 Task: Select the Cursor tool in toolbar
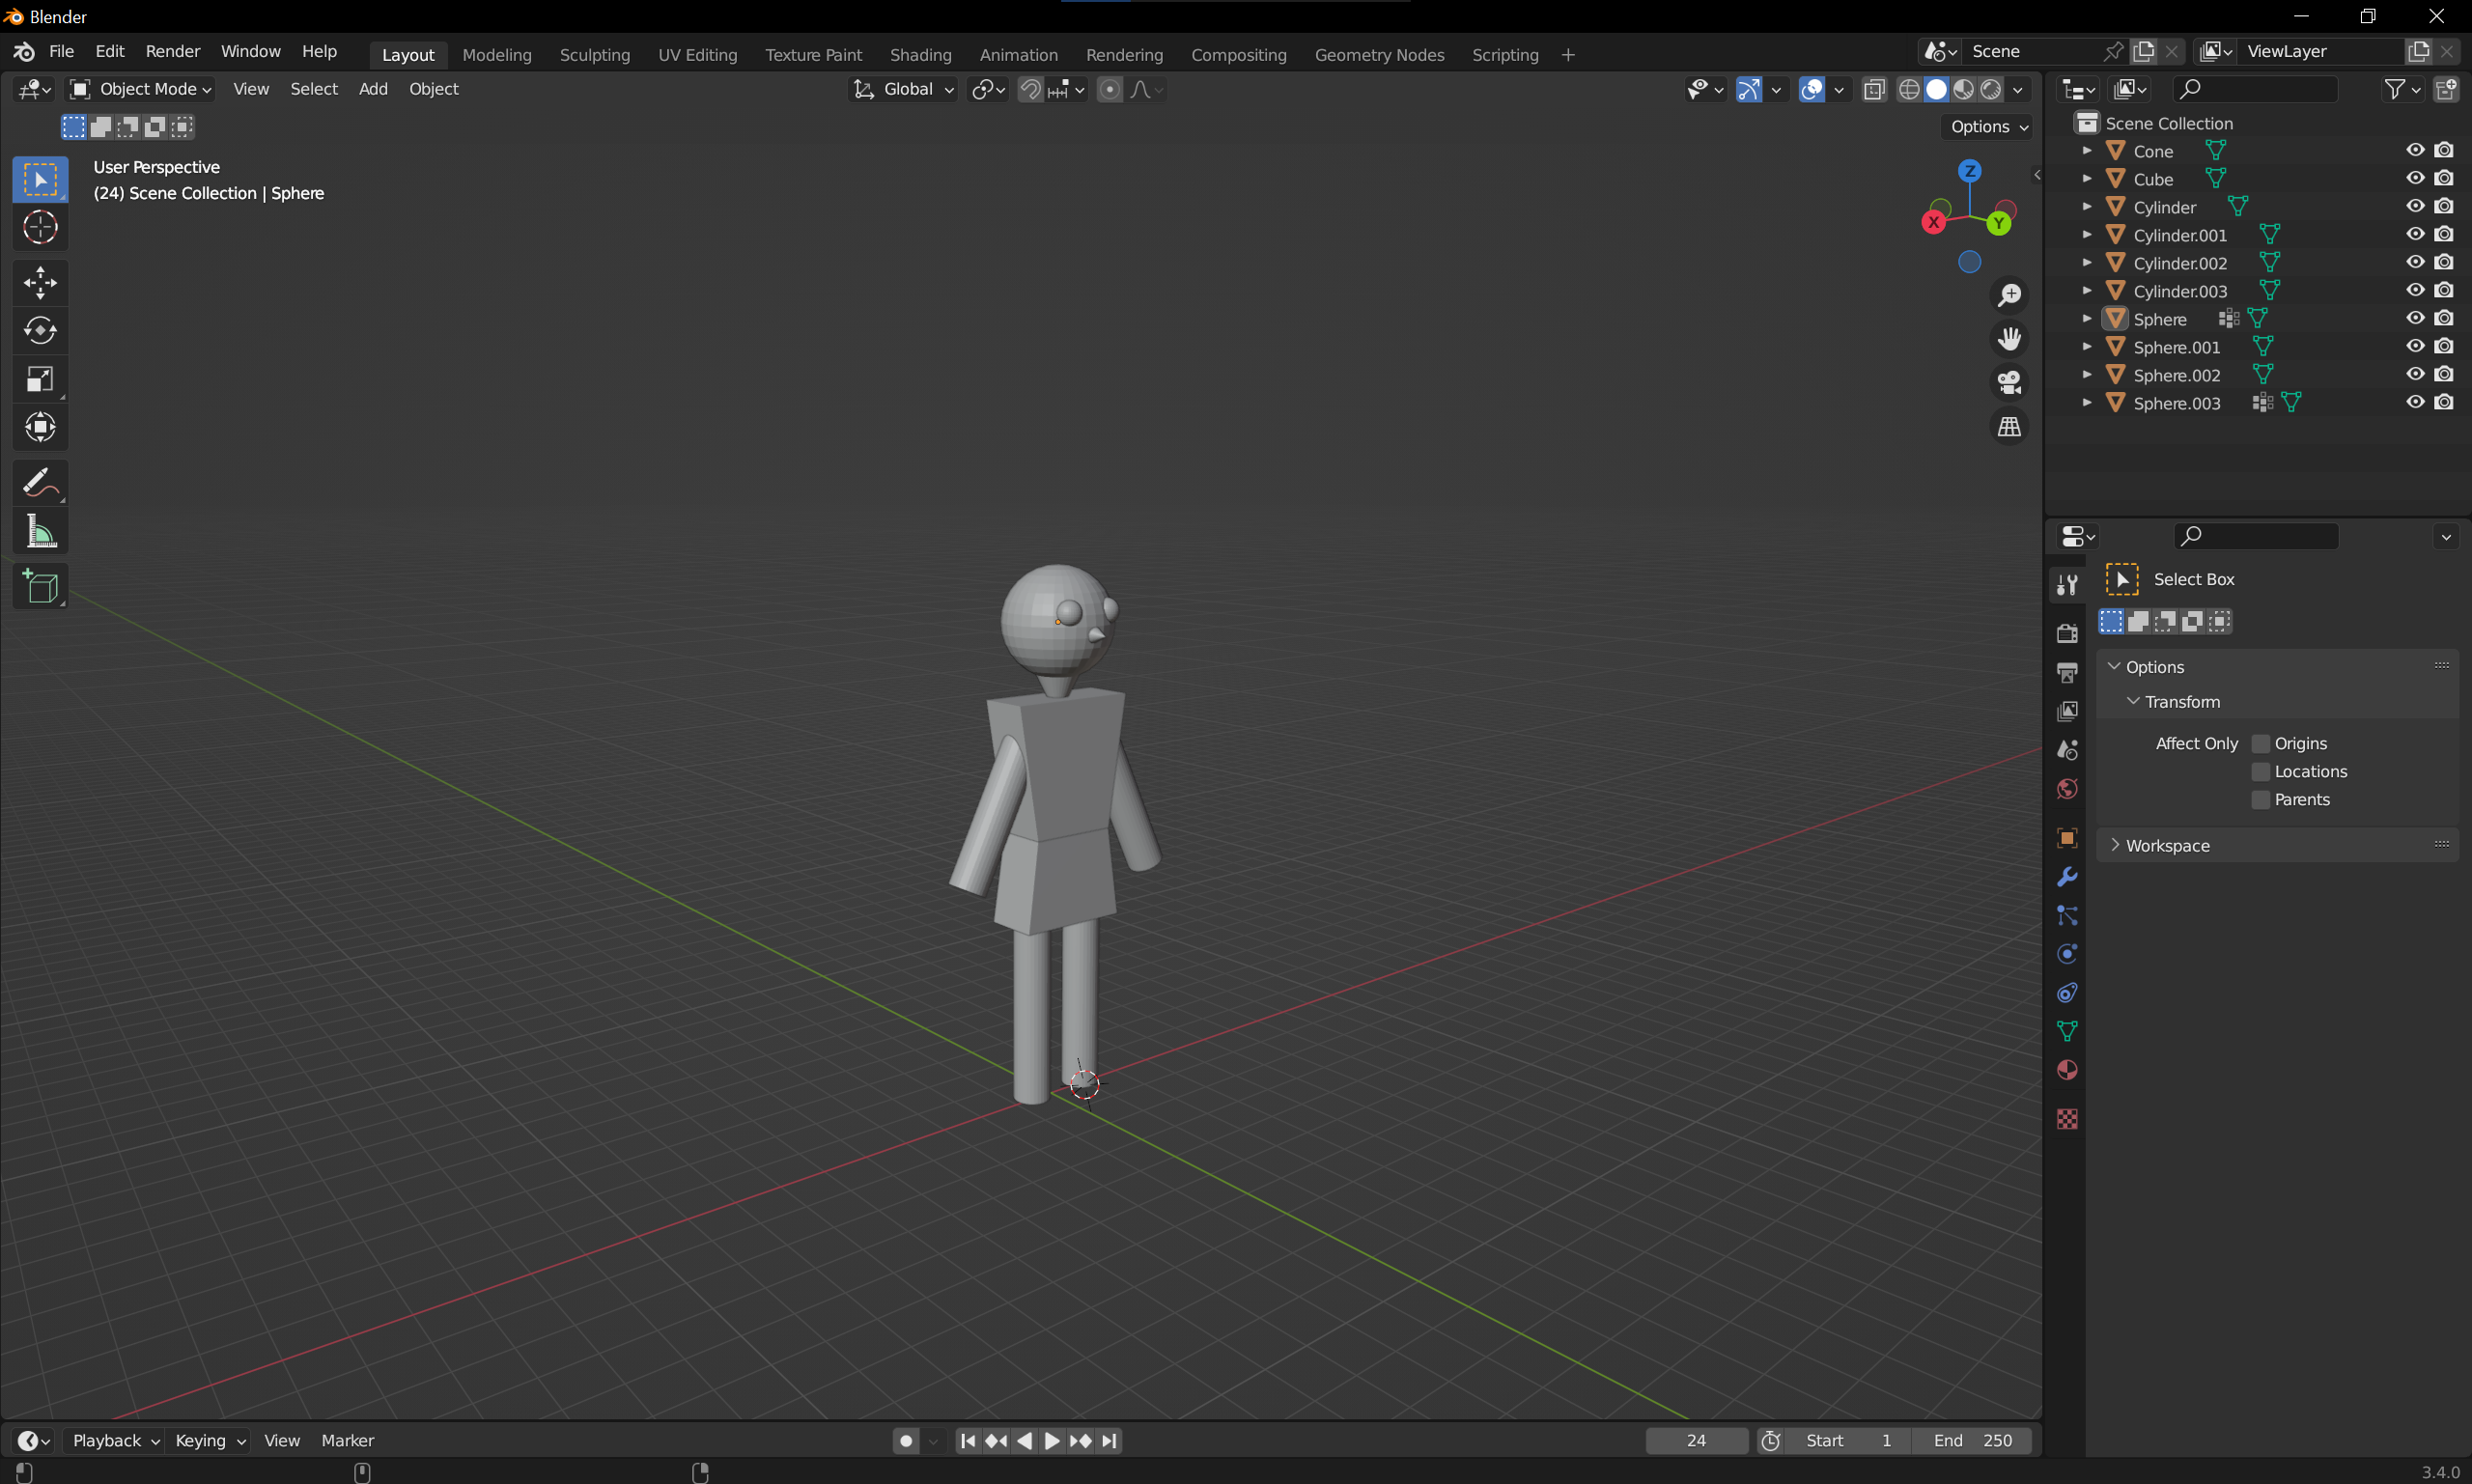tap(40, 228)
